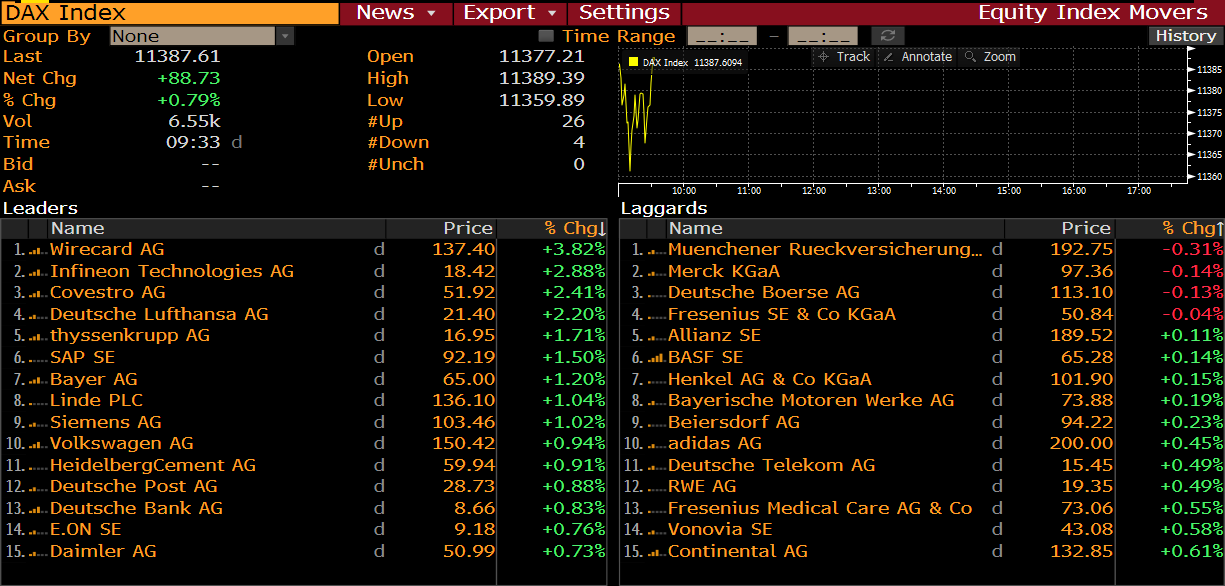This screenshot has width=1225, height=586.
Task: Click the mini chart icon beside Wirecard AG
Action: pos(39,250)
